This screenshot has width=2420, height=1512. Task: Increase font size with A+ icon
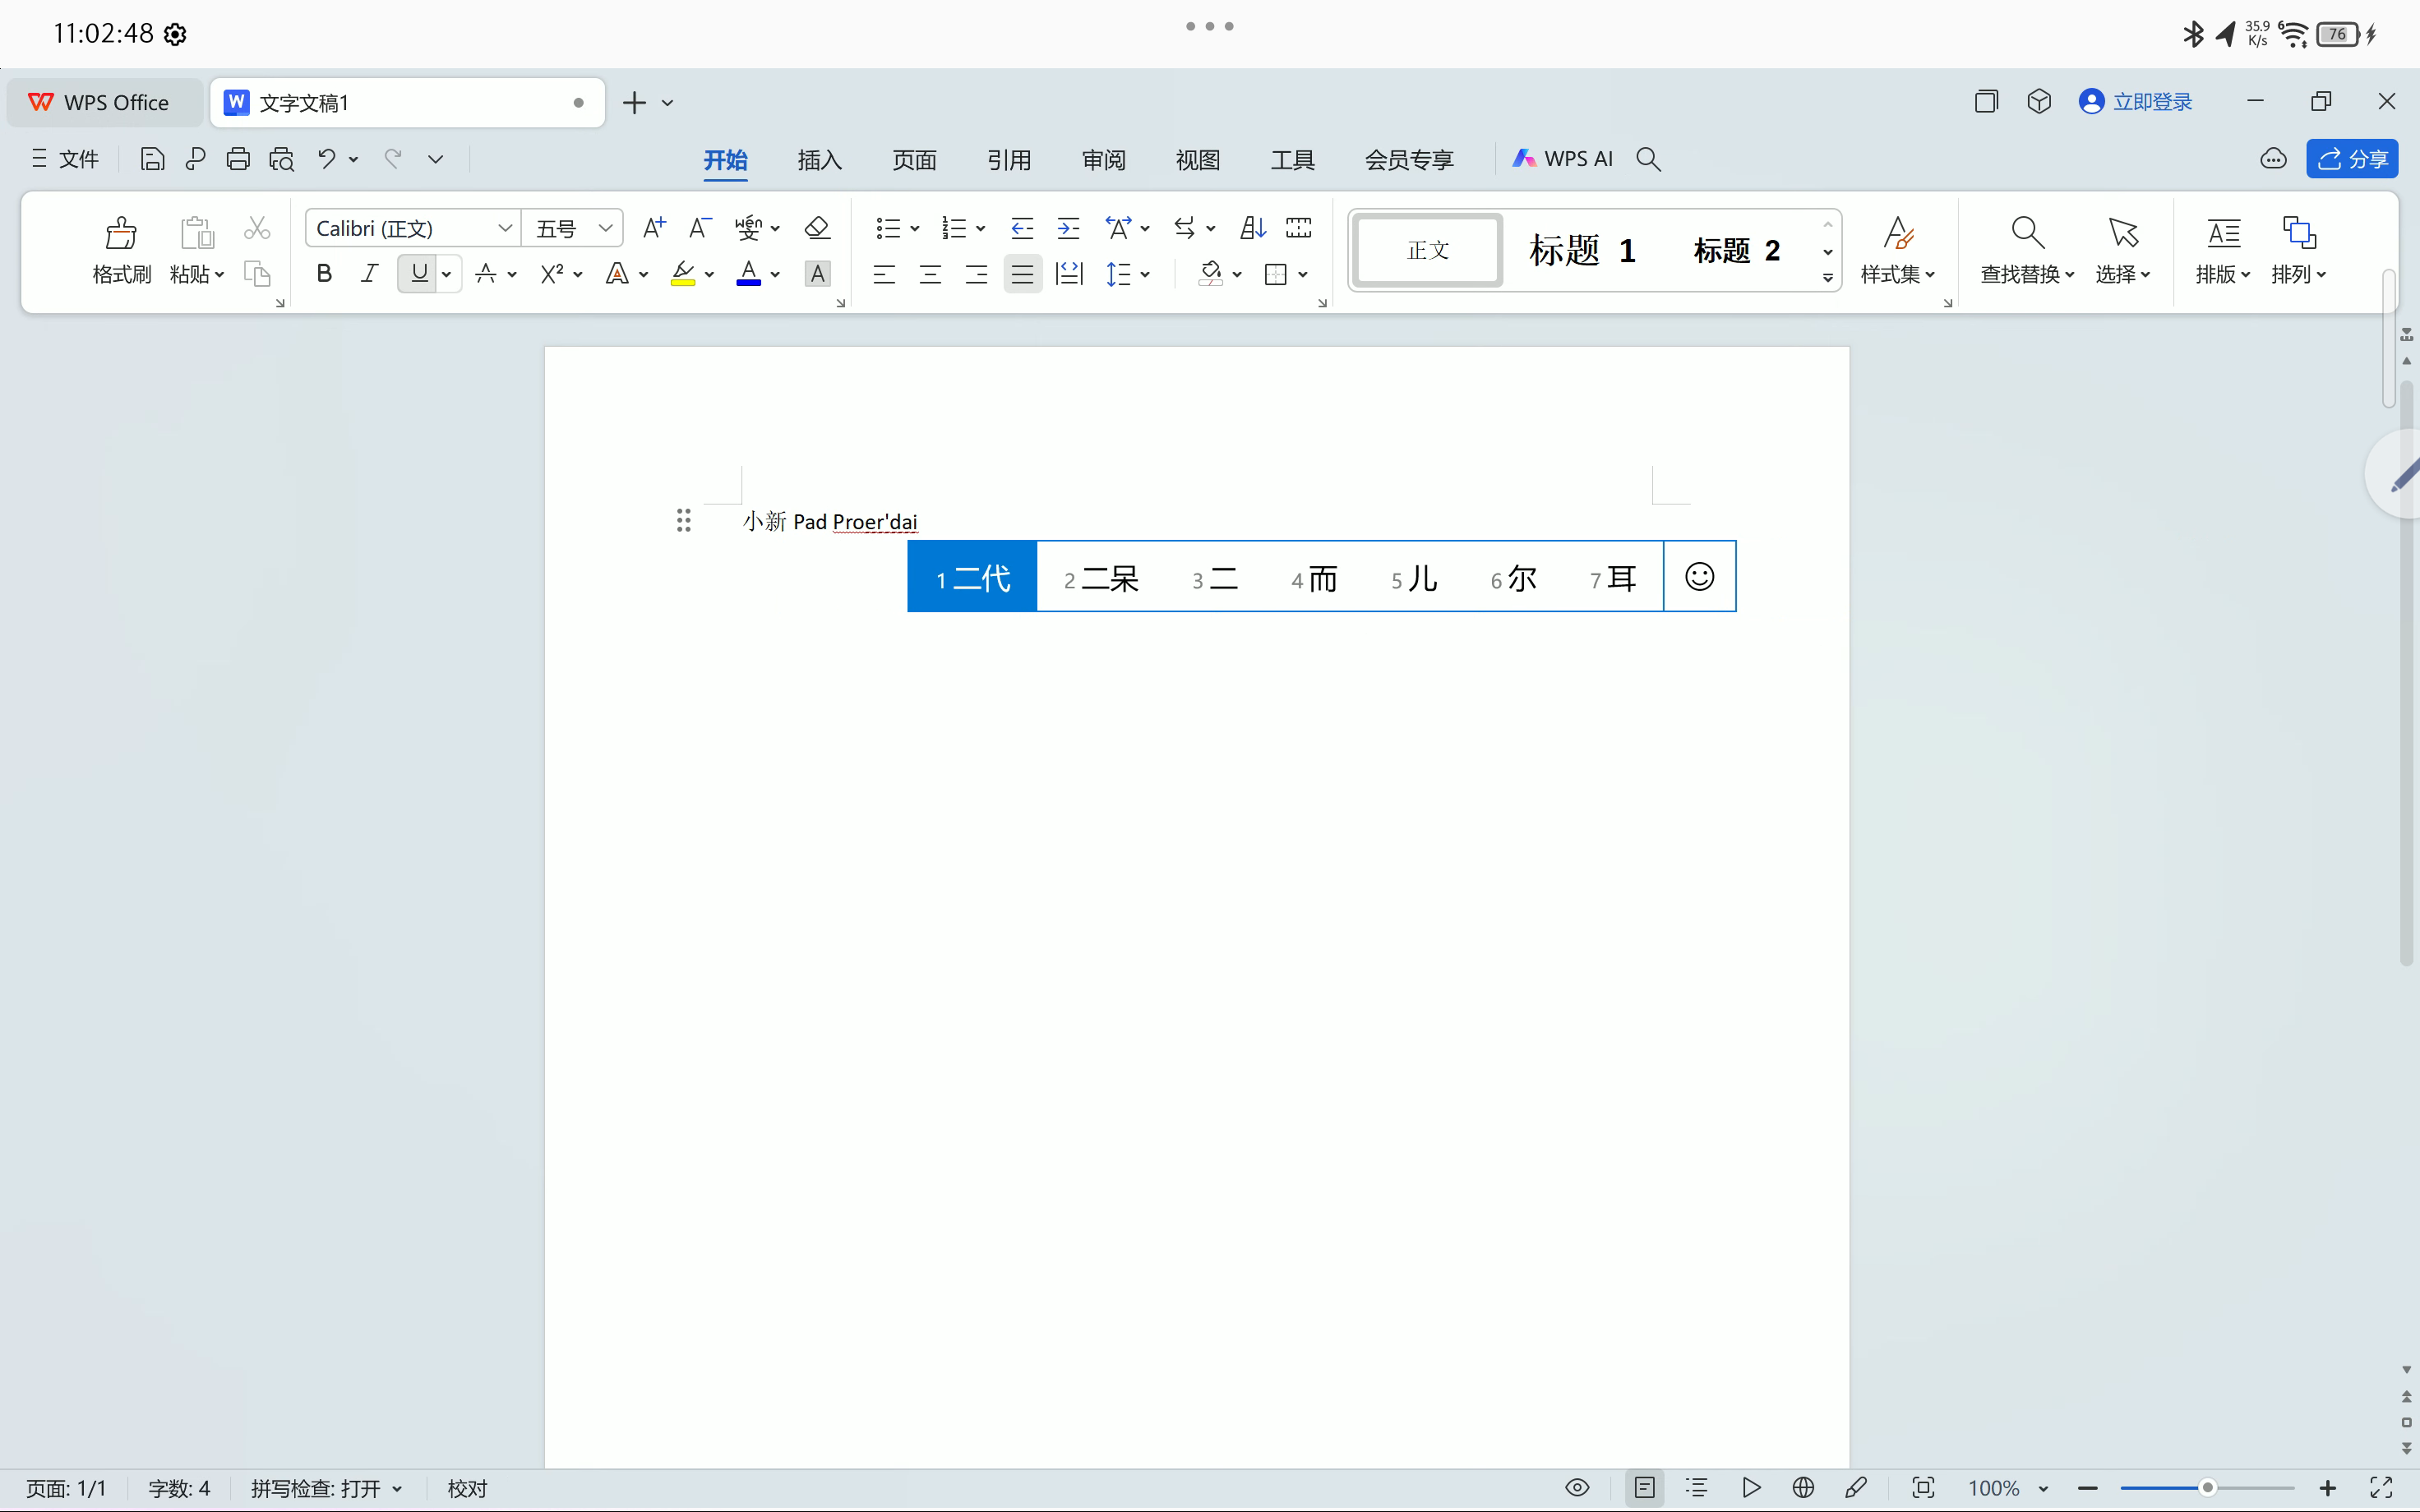pos(654,228)
